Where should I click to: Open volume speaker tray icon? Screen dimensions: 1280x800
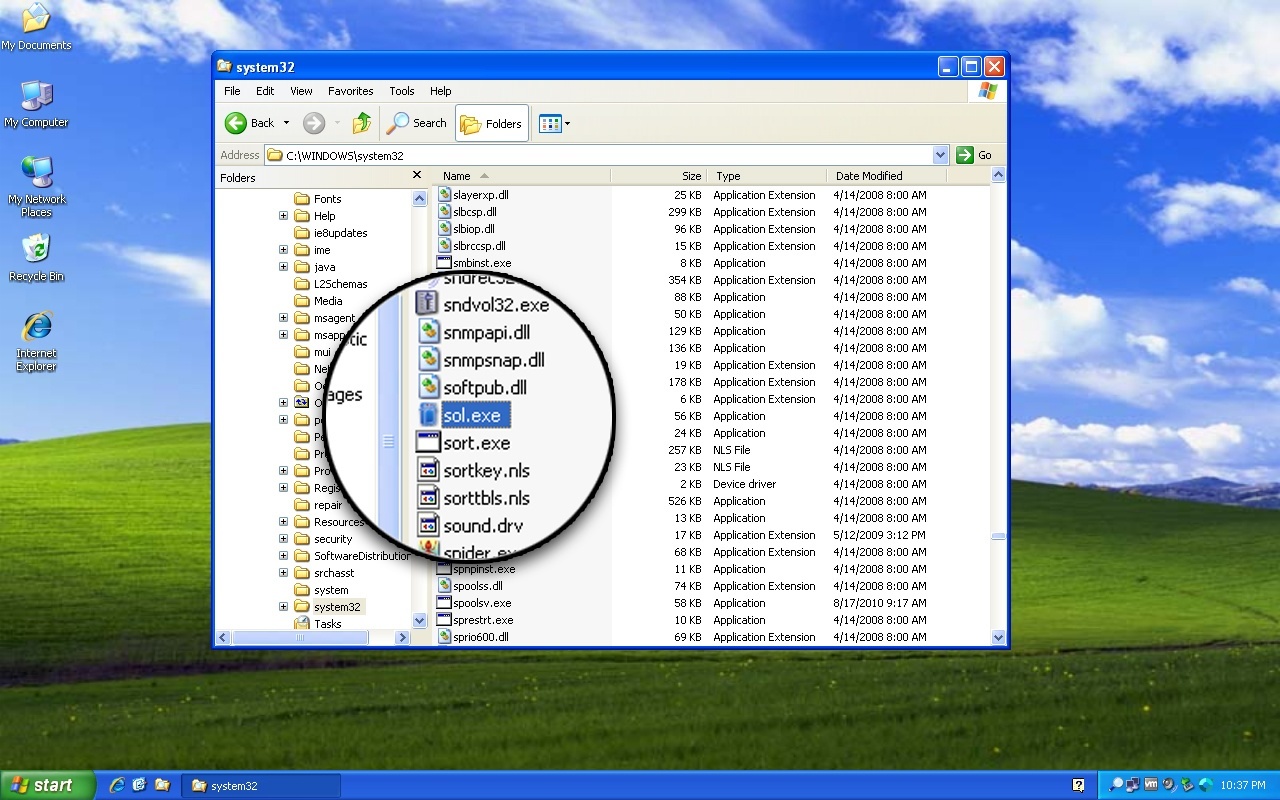coord(1169,785)
